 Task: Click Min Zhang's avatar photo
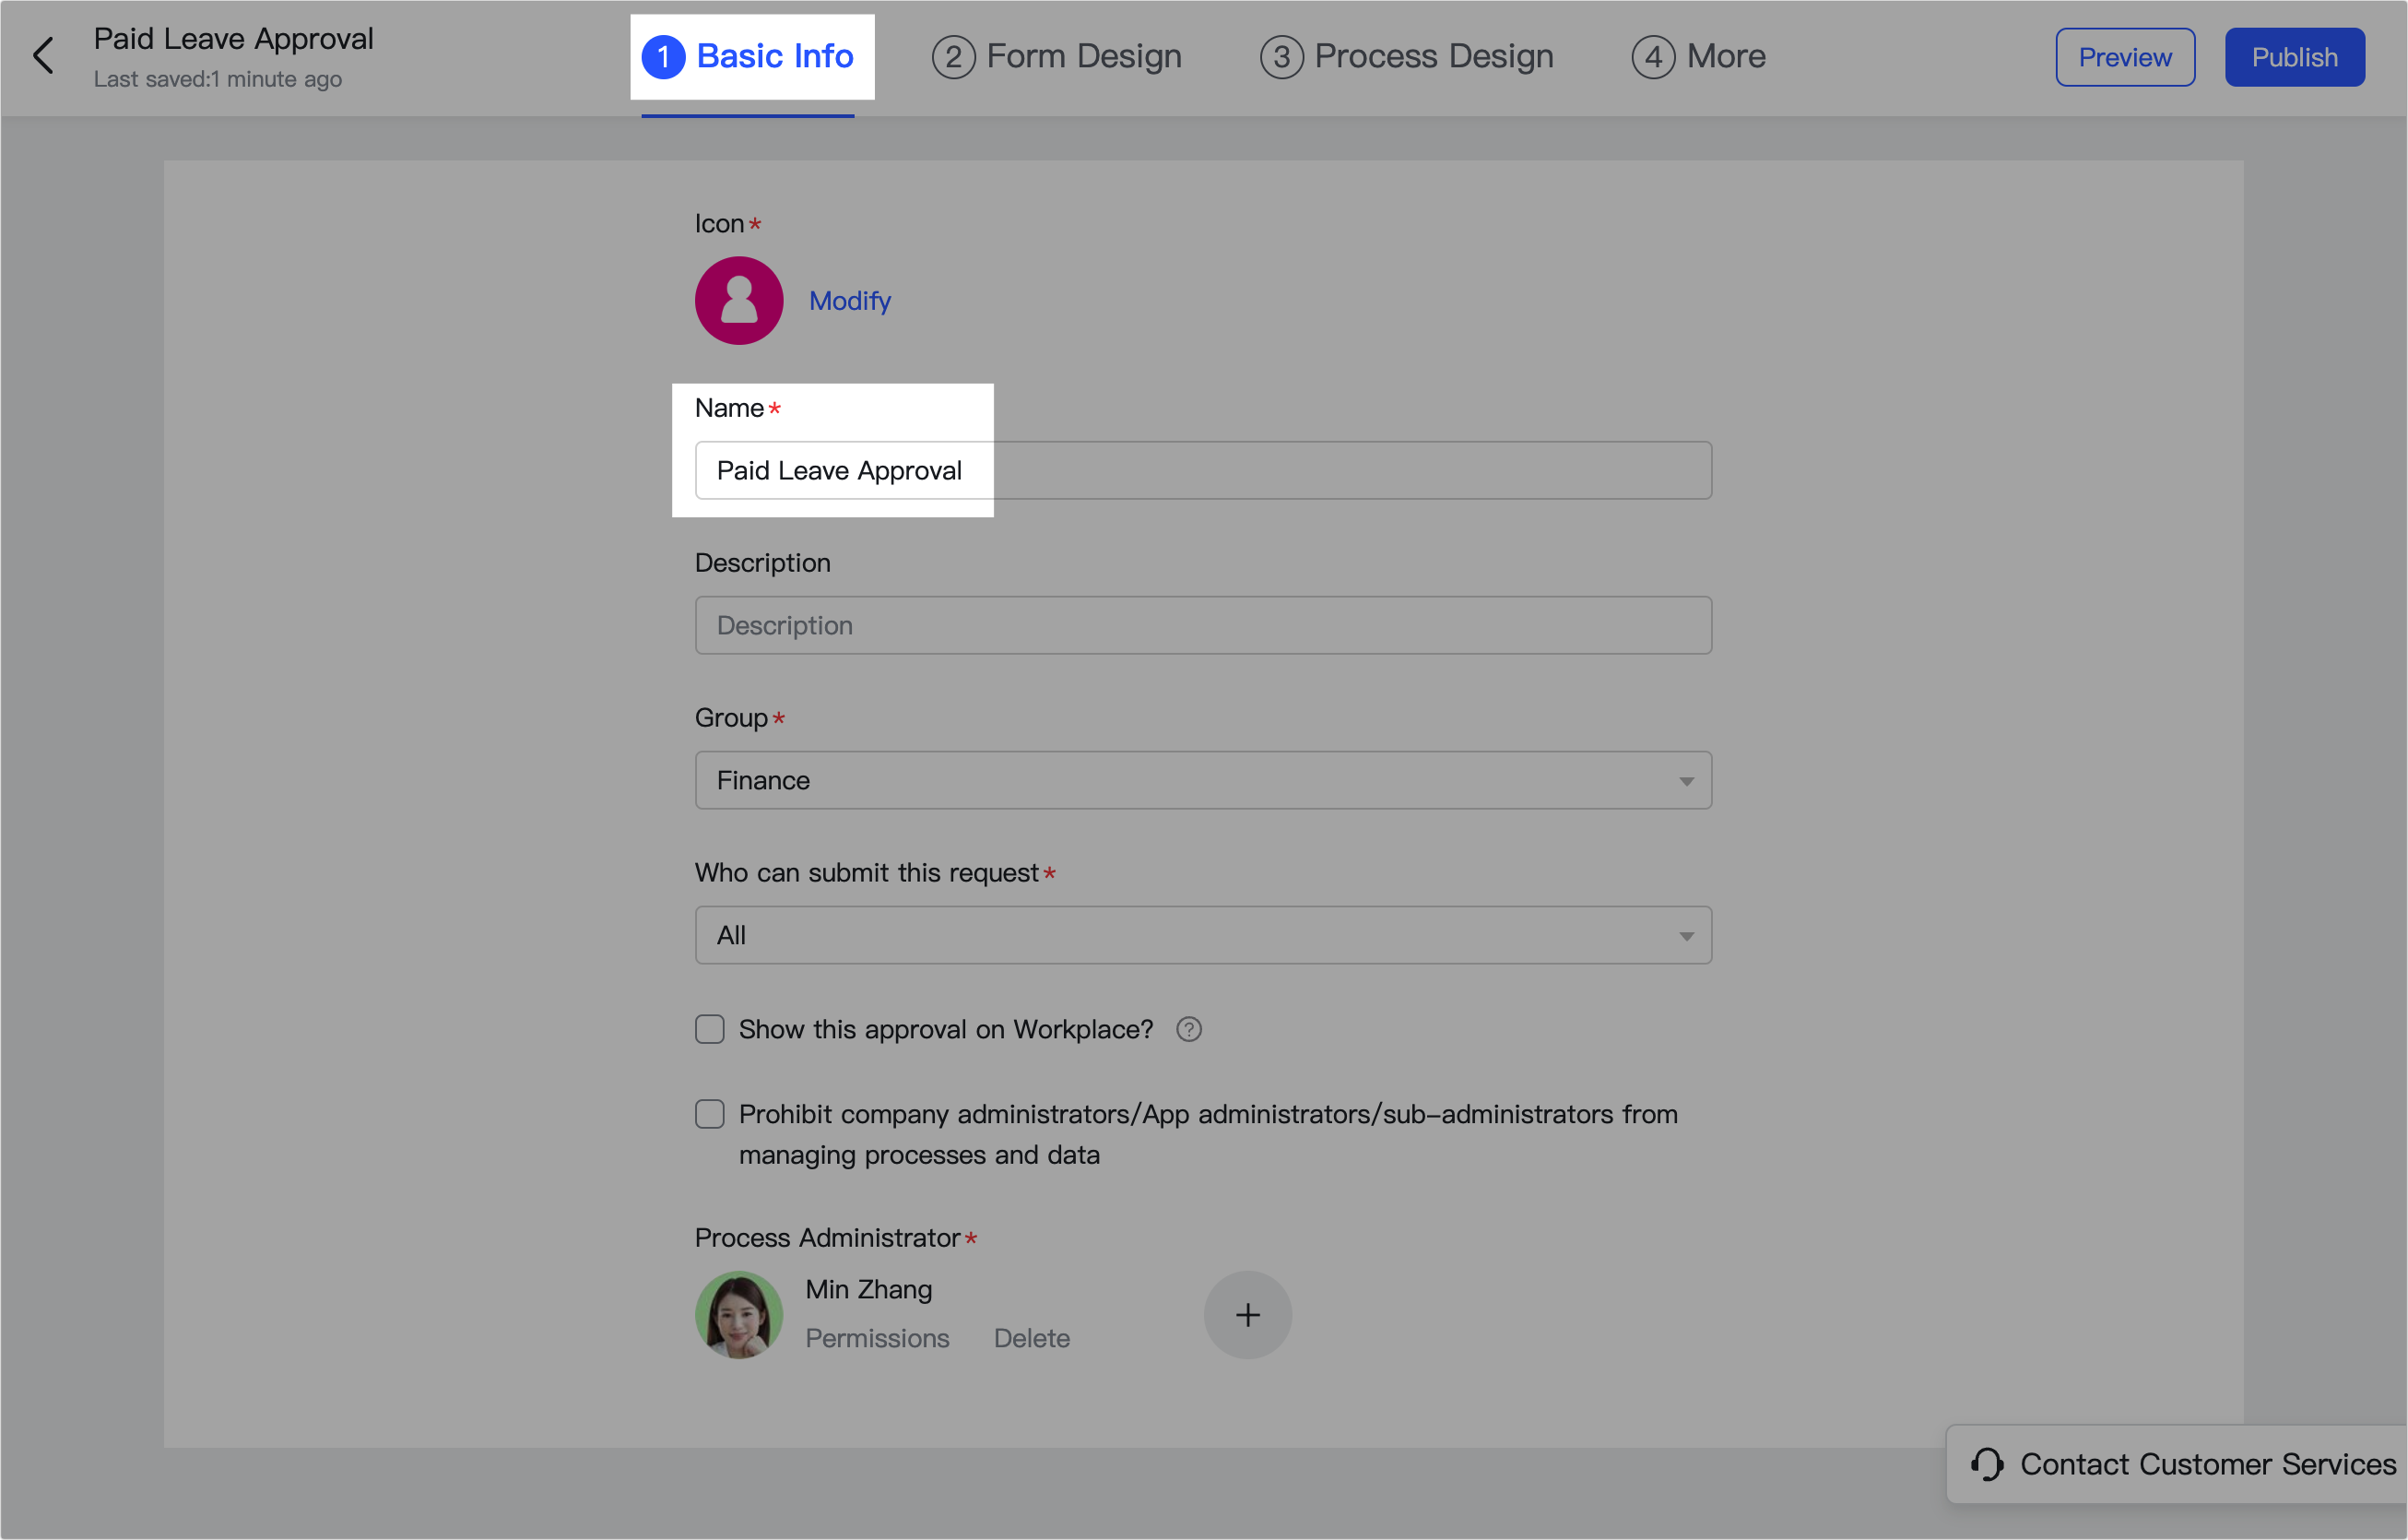tap(738, 1314)
